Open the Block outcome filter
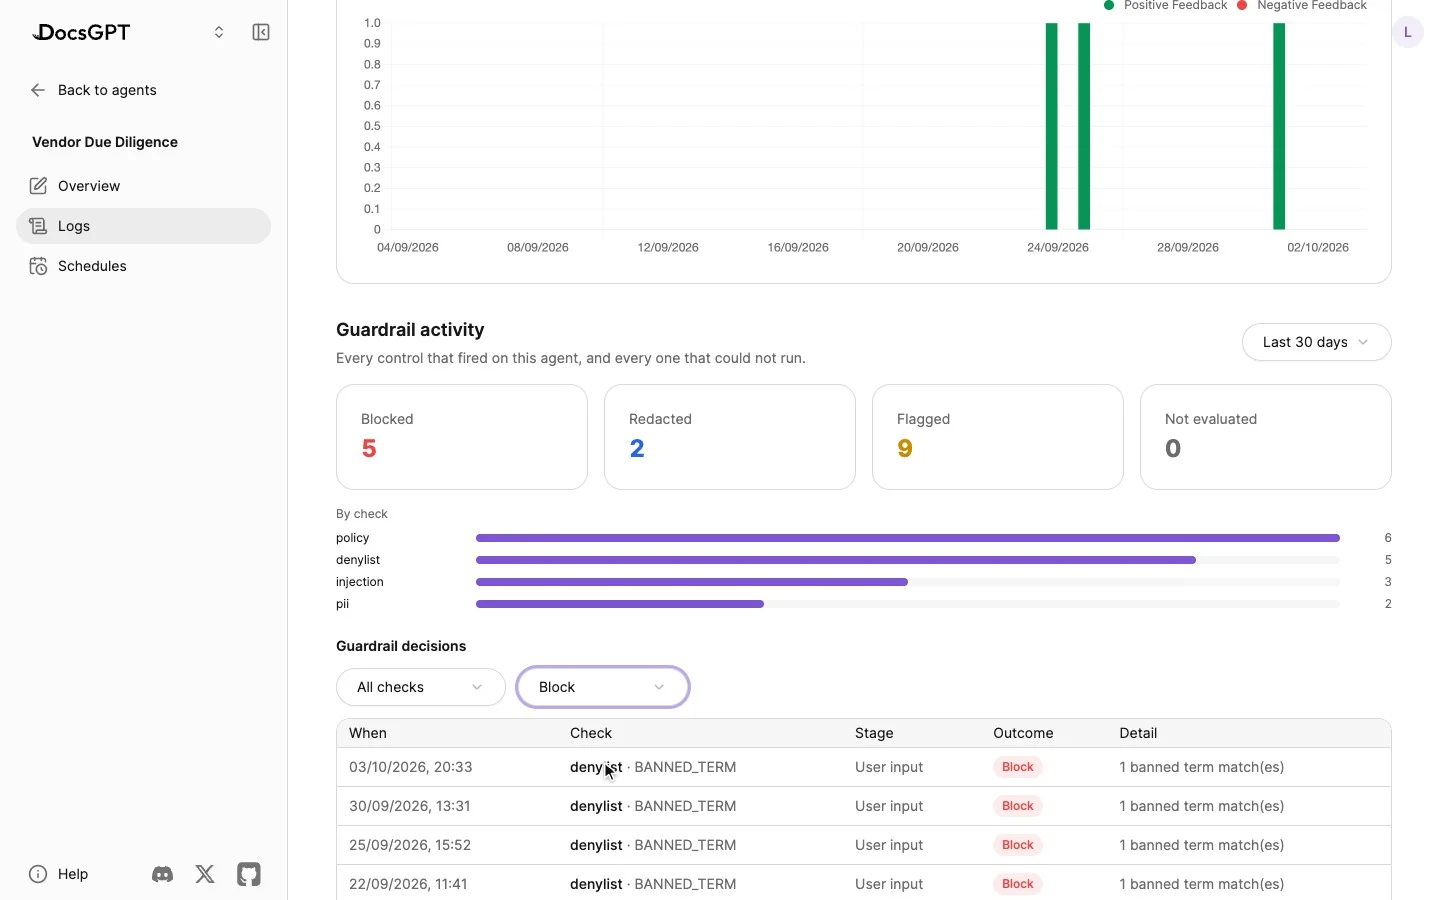 (603, 687)
